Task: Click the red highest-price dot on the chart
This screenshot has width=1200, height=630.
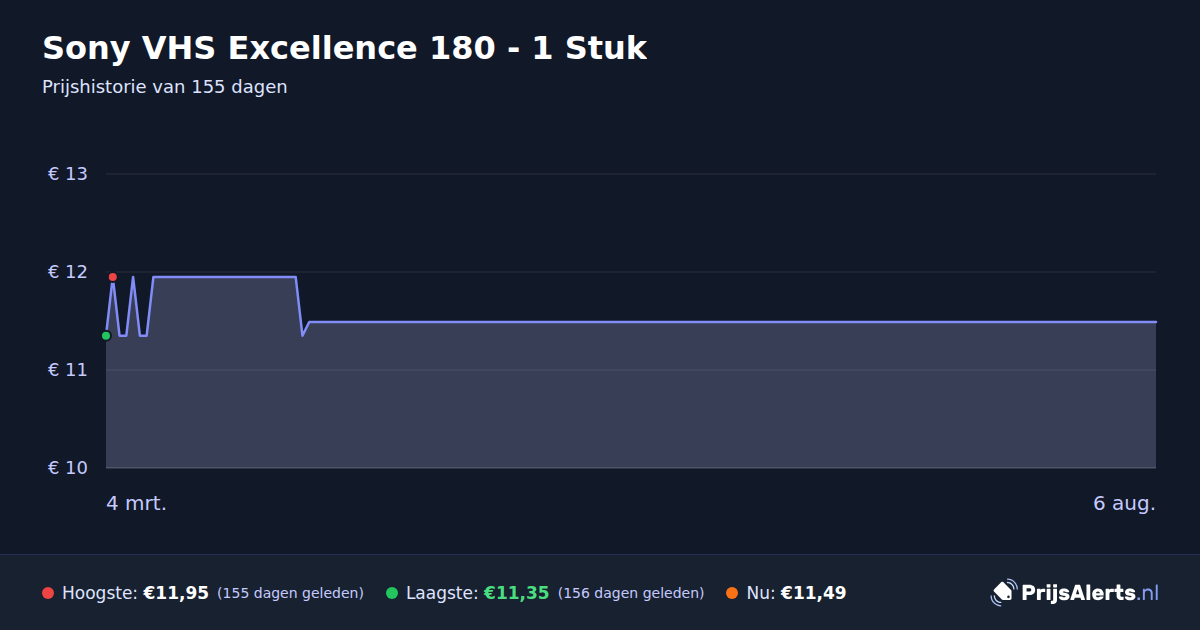Action: tap(112, 277)
